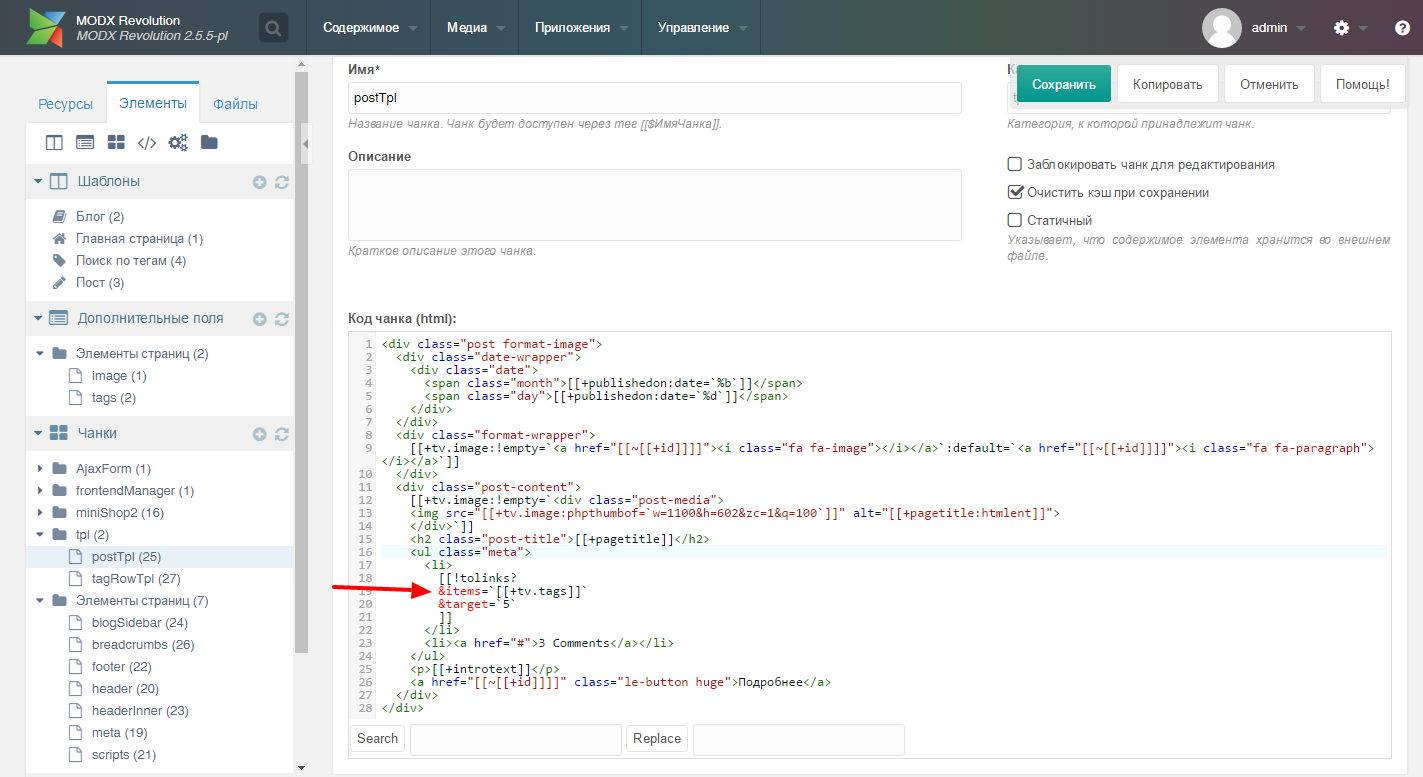This screenshot has height=777, width=1423.
Task: Click the new chunk icon in tree toolbar
Action: click(x=116, y=143)
